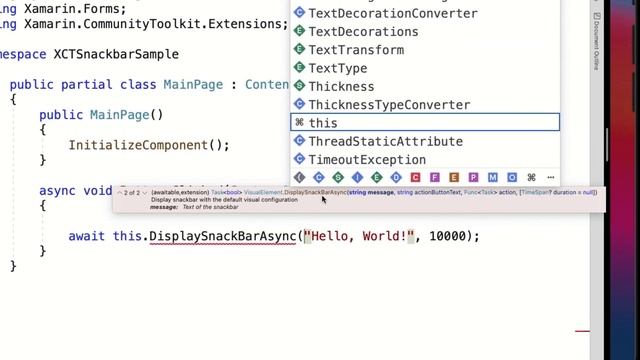Pick TextTransform in the completion list
Viewport: 640px width, 360px height.
(425, 50)
